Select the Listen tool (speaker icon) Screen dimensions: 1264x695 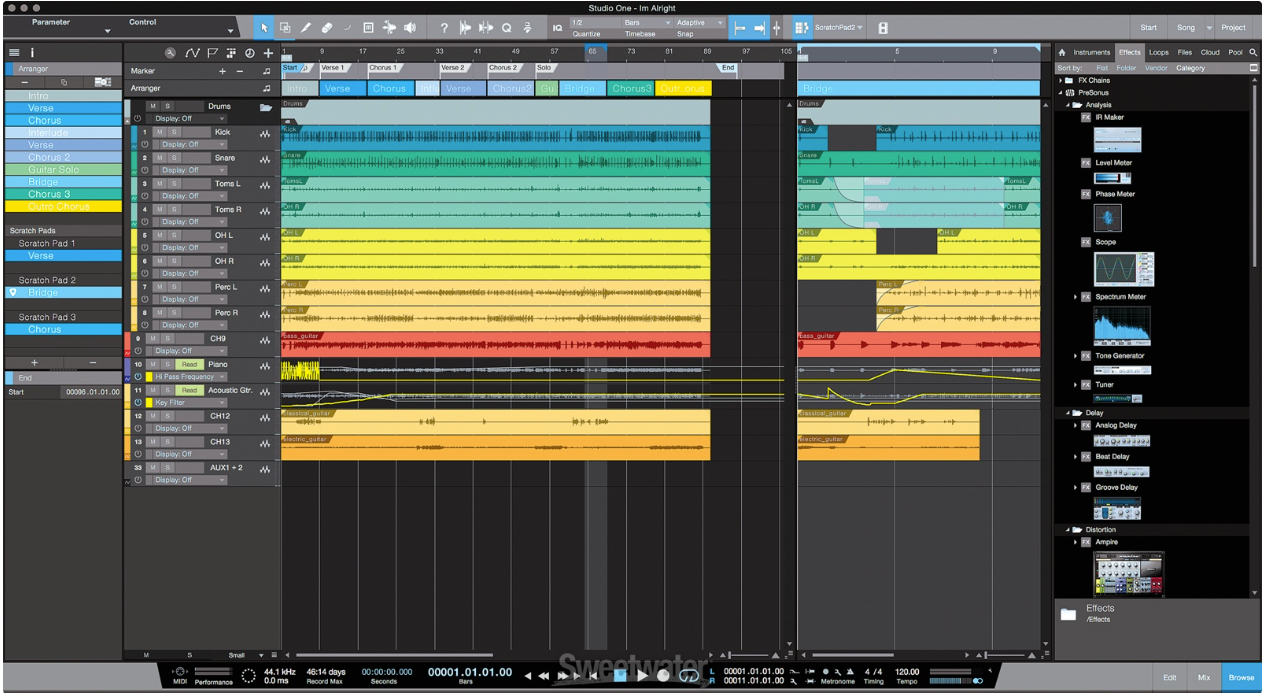[410, 27]
